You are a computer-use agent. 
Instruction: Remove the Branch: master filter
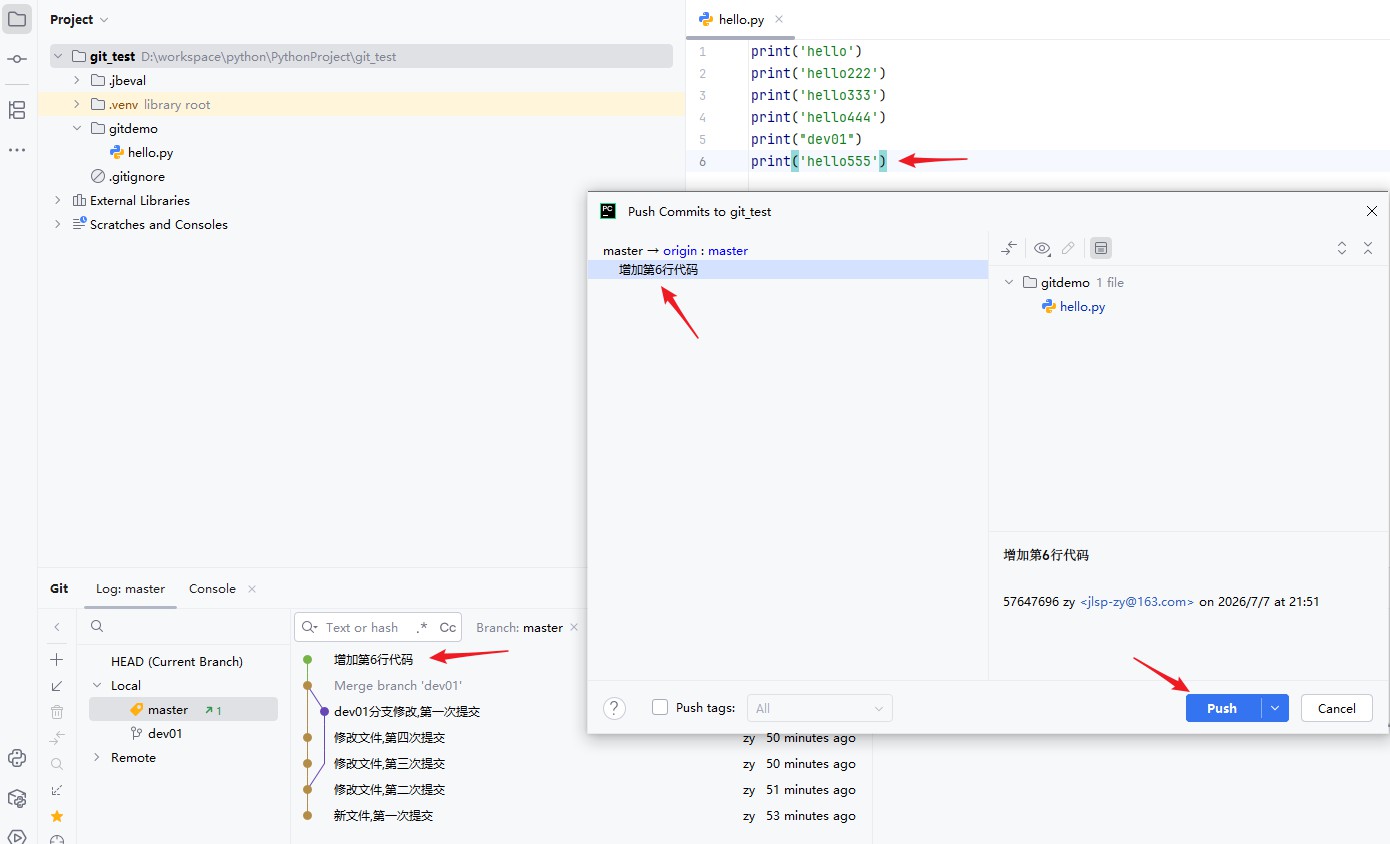click(574, 627)
